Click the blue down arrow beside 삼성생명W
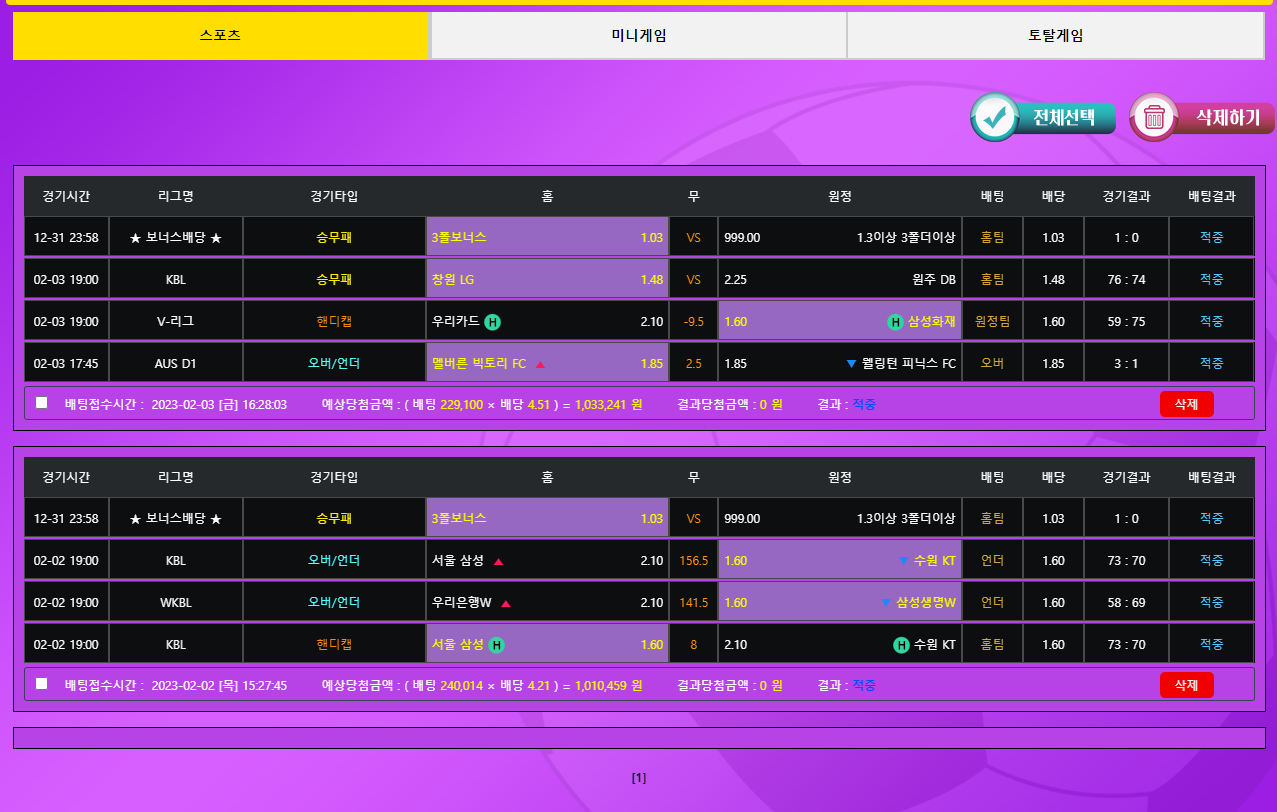 tap(885, 603)
